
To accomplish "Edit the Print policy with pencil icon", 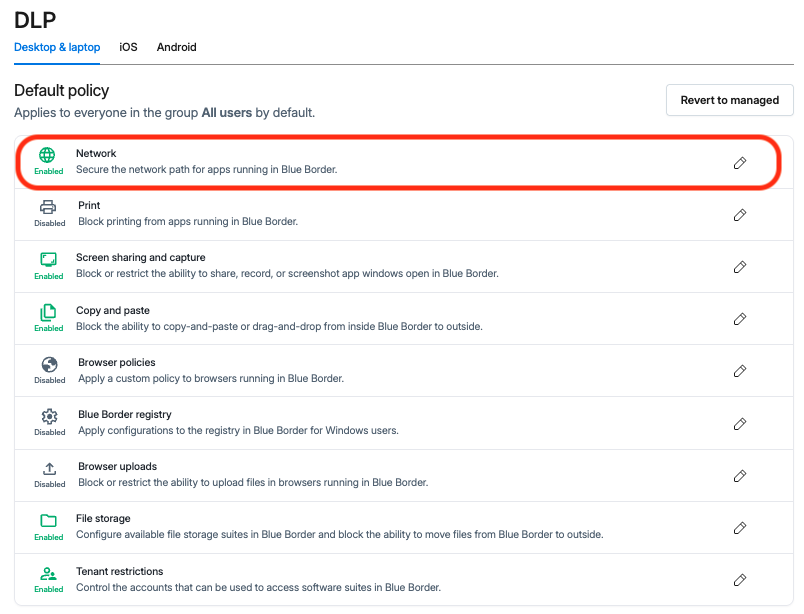I will [739, 215].
